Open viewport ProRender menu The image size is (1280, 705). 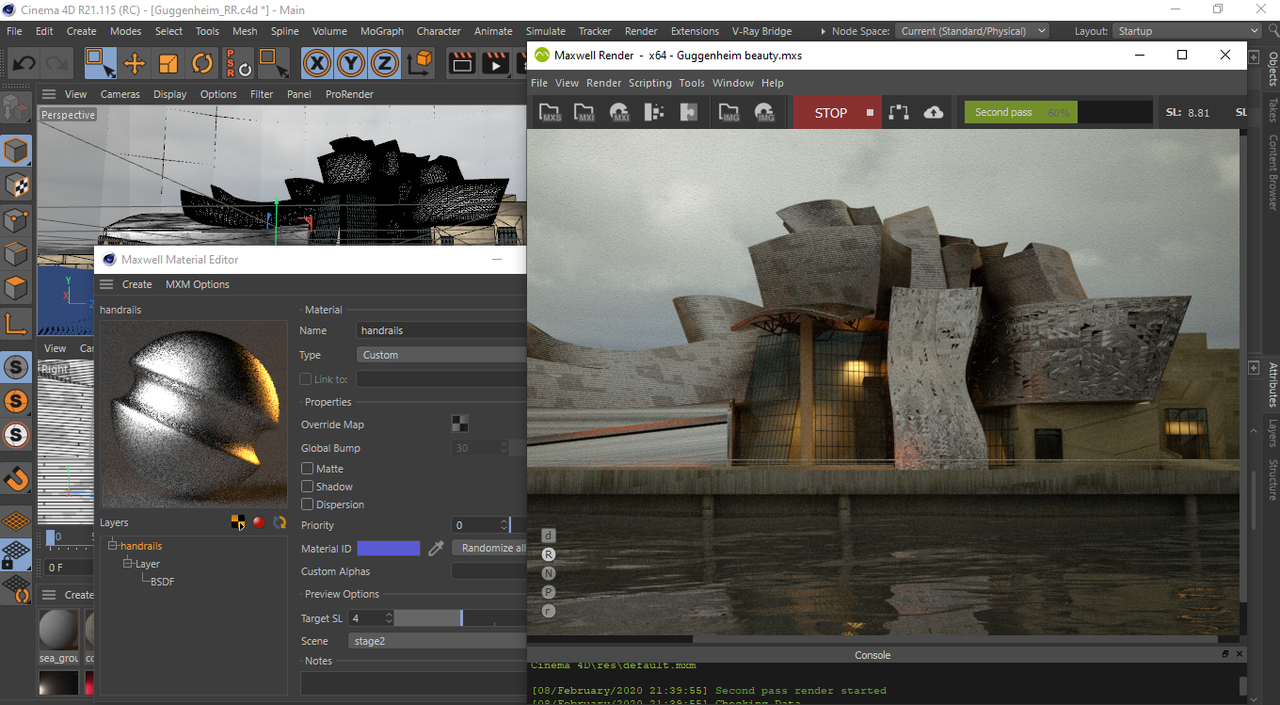coord(349,94)
